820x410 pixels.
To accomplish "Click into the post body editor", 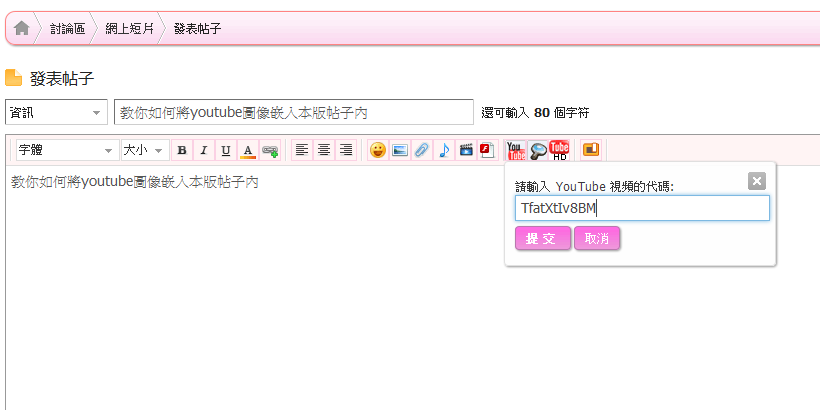I will [x=413, y=288].
